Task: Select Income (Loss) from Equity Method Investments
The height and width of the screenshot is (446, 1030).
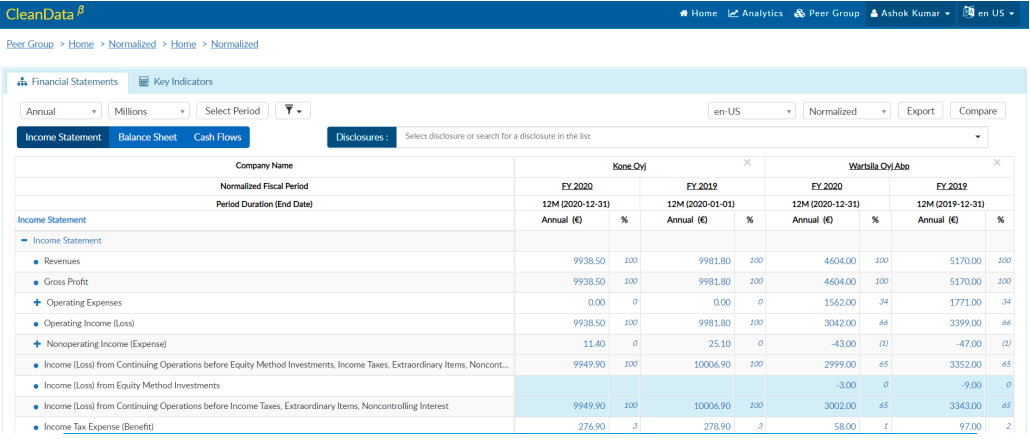Action: 131,385
